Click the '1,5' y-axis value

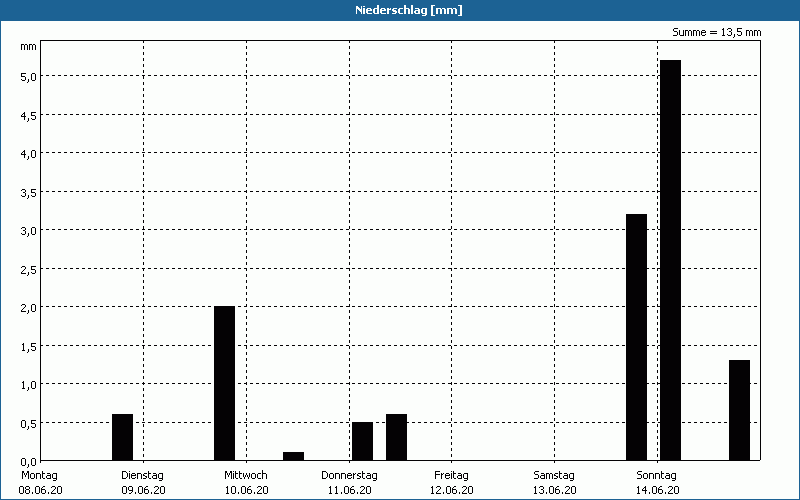(x=28, y=346)
